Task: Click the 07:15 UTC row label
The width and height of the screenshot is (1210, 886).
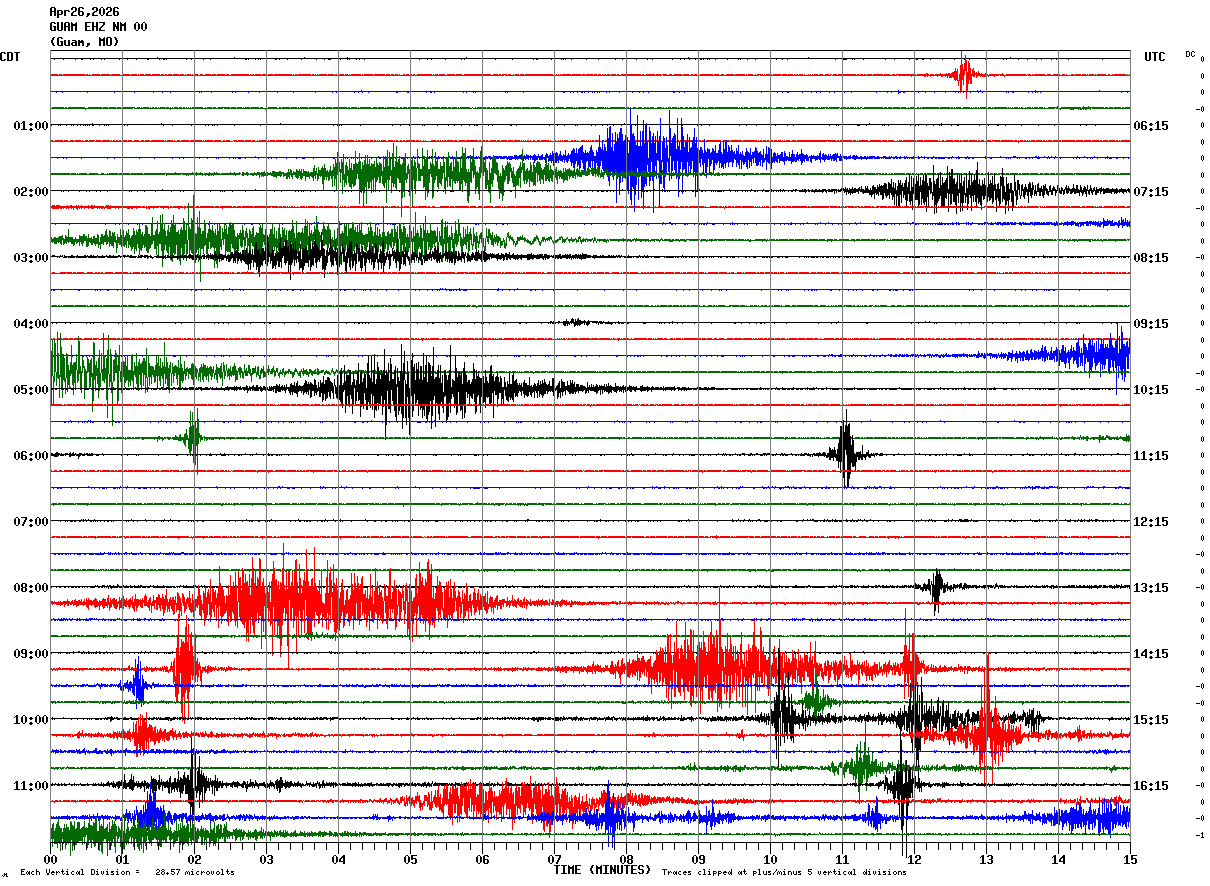Action: 1151,192
